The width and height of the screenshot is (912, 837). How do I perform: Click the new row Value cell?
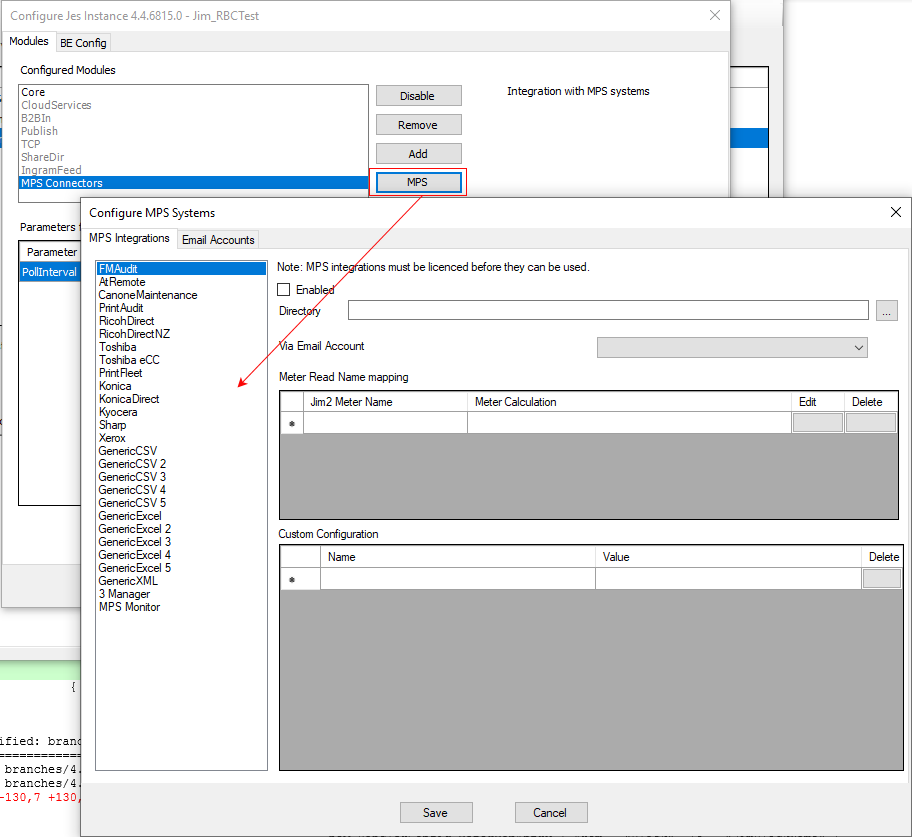tap(727, 579)
